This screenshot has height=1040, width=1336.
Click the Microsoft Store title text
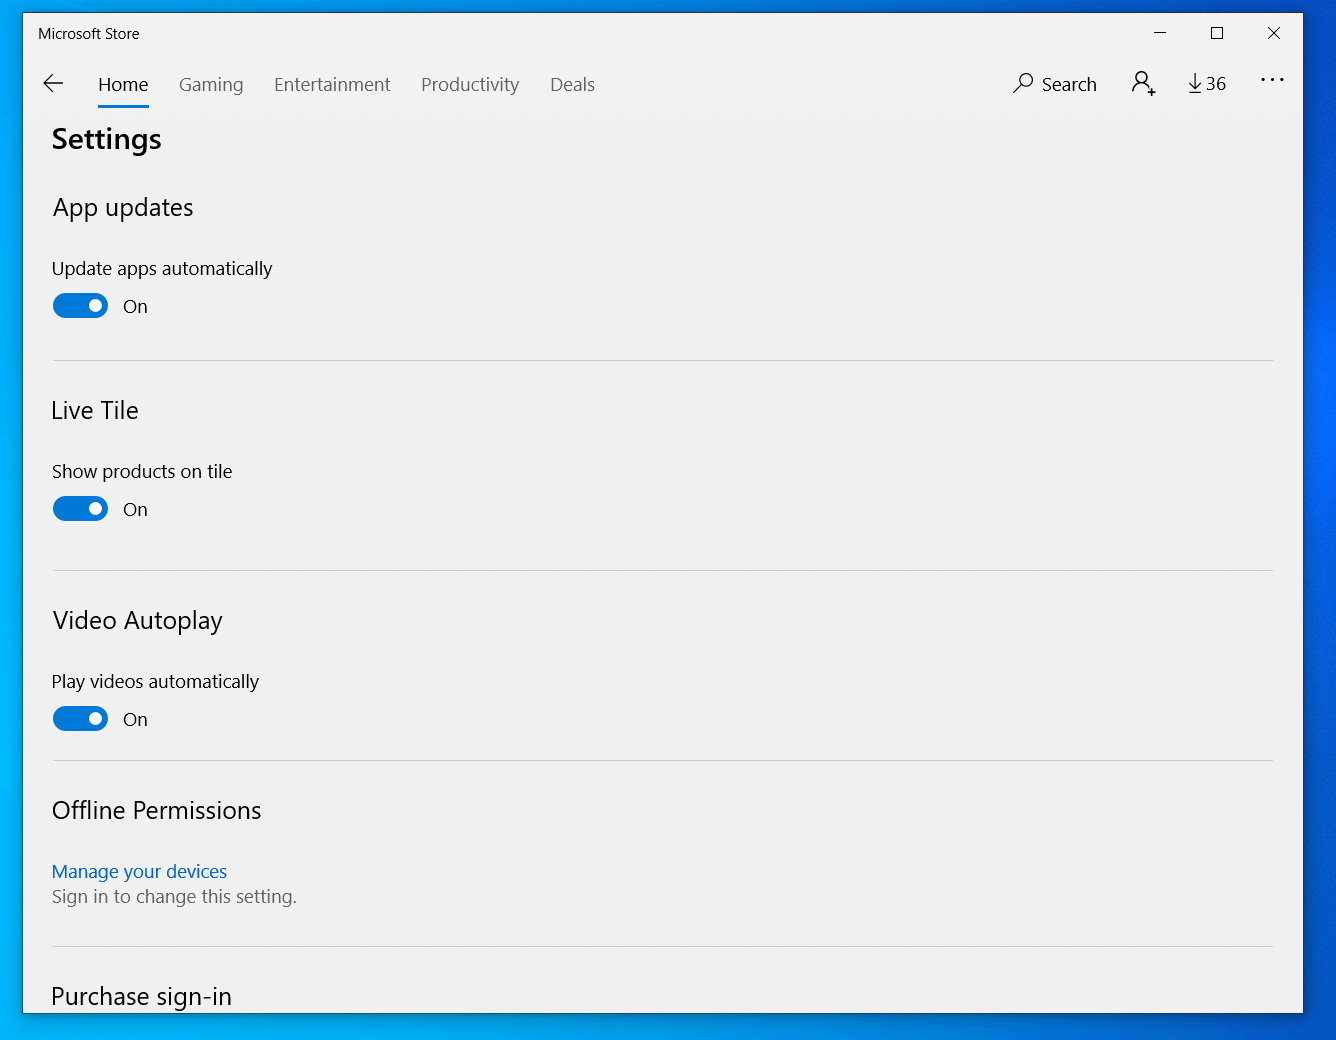tap(89, 34)
